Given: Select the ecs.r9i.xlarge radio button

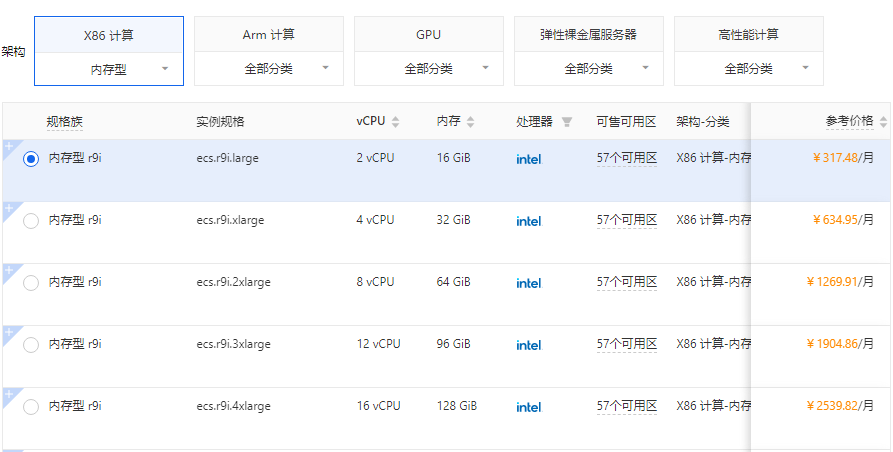Looking at the screenshot, I should tap(31, 221).
